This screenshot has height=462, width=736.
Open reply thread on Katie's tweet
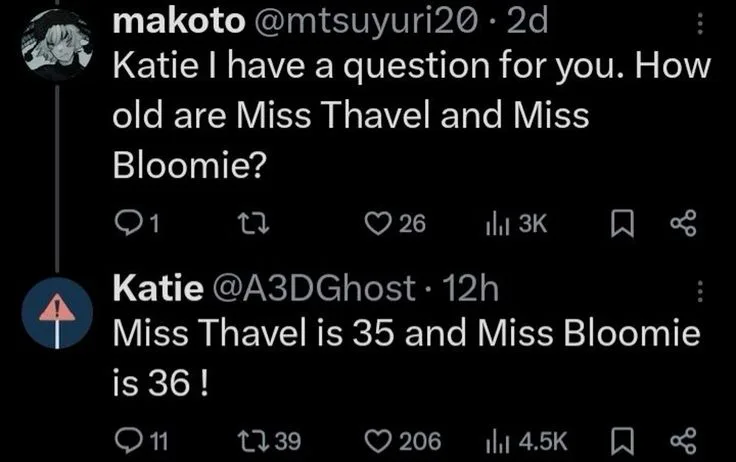[x=131, y=438]
